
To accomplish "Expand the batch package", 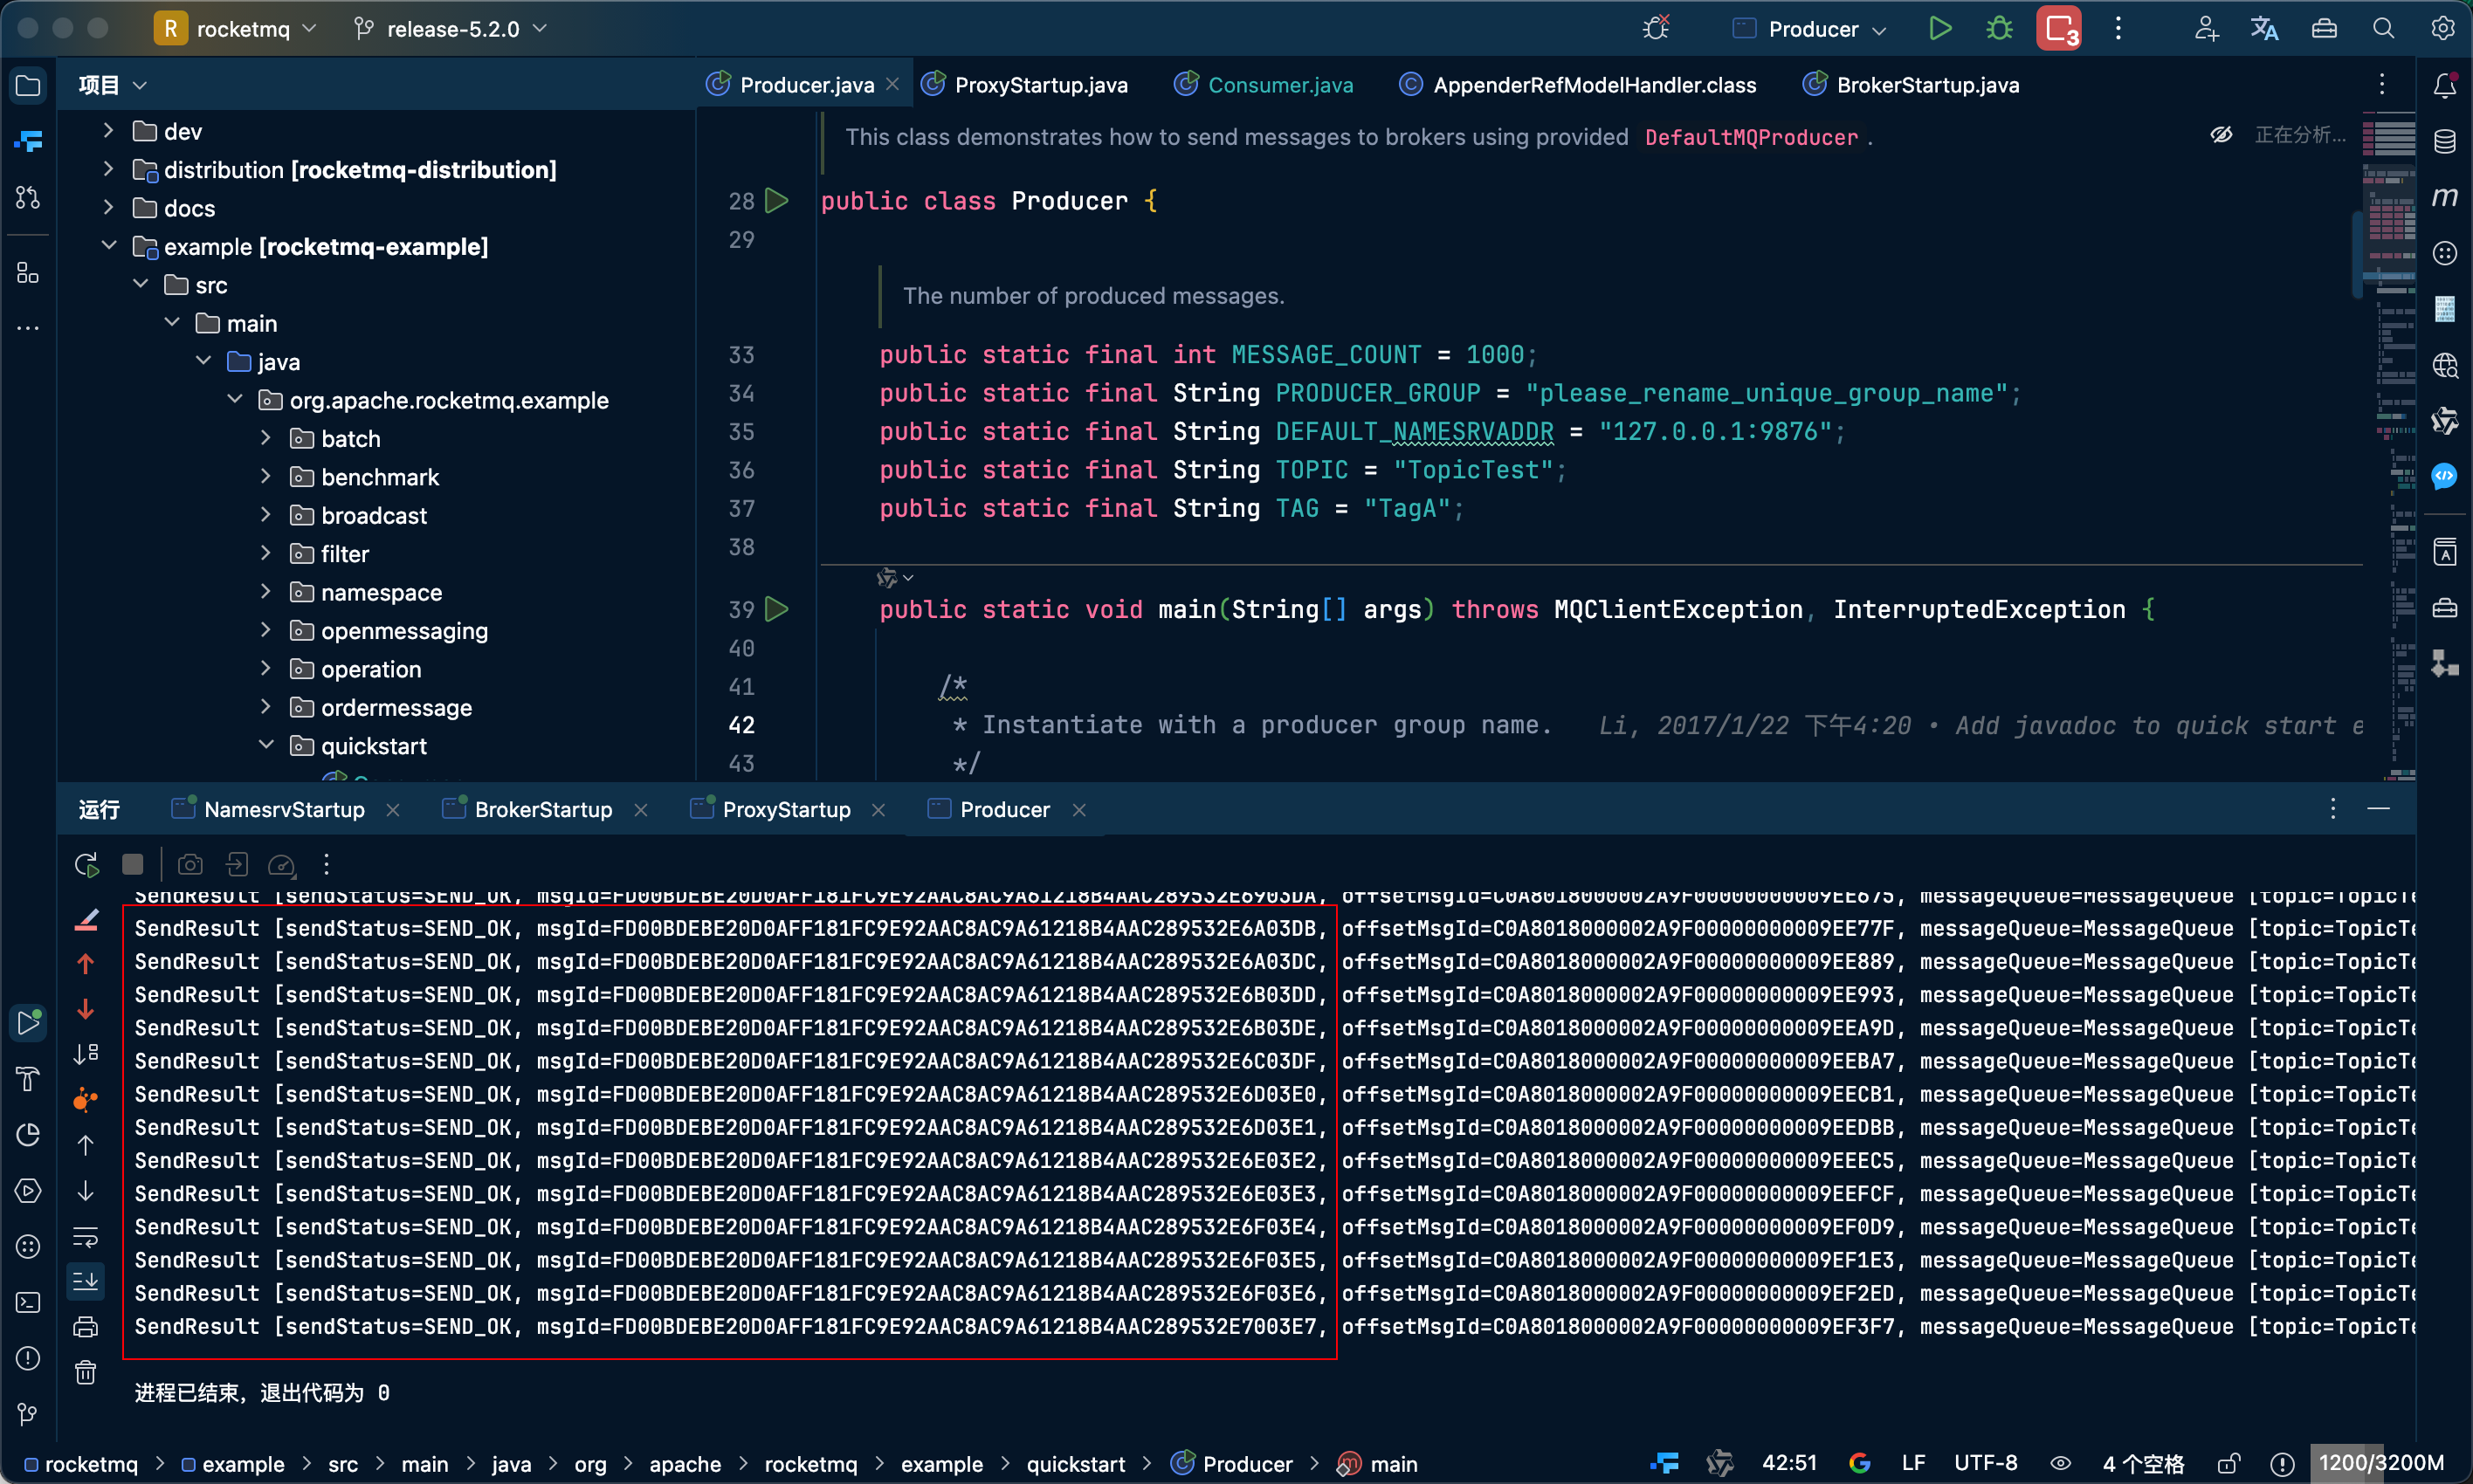I will (x=266, y=438).
